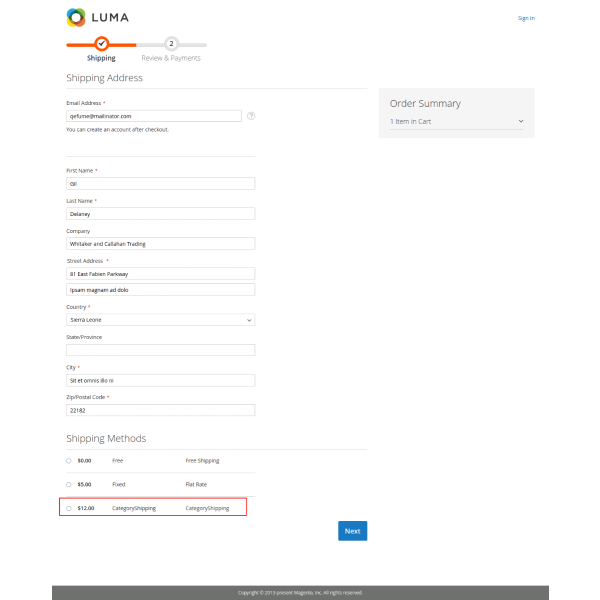Edit the City input field

(x=160, y=380)
